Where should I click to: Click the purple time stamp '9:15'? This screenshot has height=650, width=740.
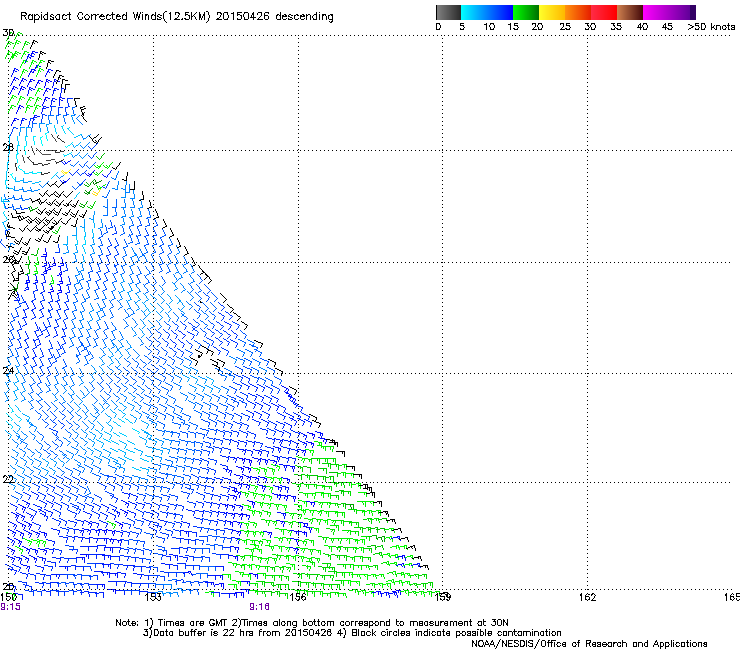coord(10,607)
